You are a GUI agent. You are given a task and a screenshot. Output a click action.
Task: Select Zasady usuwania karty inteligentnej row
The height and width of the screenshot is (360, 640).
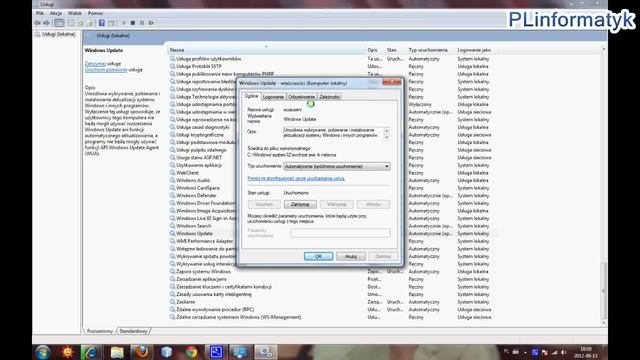333,294
